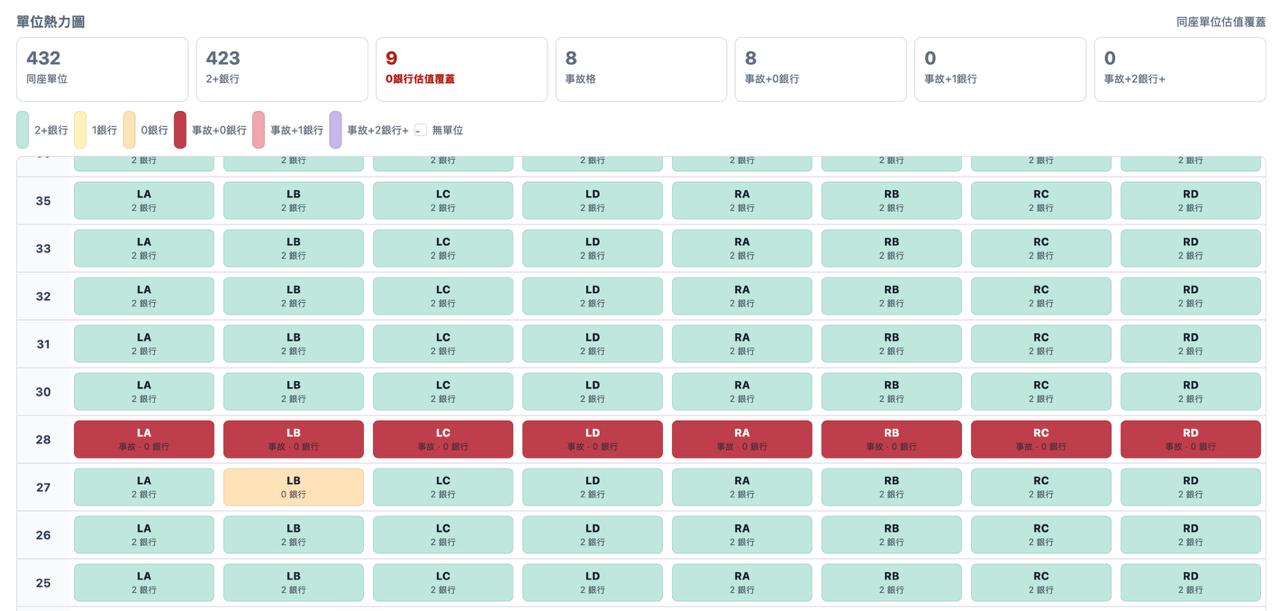Image resolution: width=1280 pixels, height=611 pixels.
Task: Select red unit RC on floor 28
Action: (1041, 439)
